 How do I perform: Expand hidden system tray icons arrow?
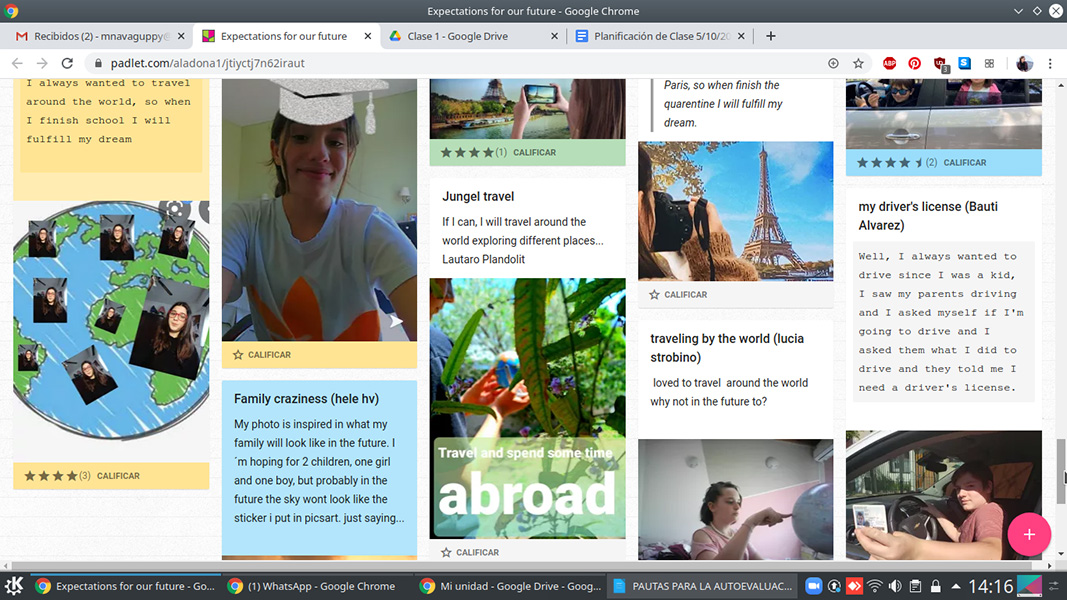click(x=956, y=586)
